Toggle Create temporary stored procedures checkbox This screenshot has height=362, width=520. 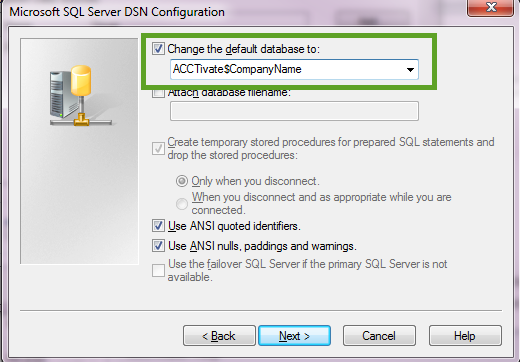[158, 148]
